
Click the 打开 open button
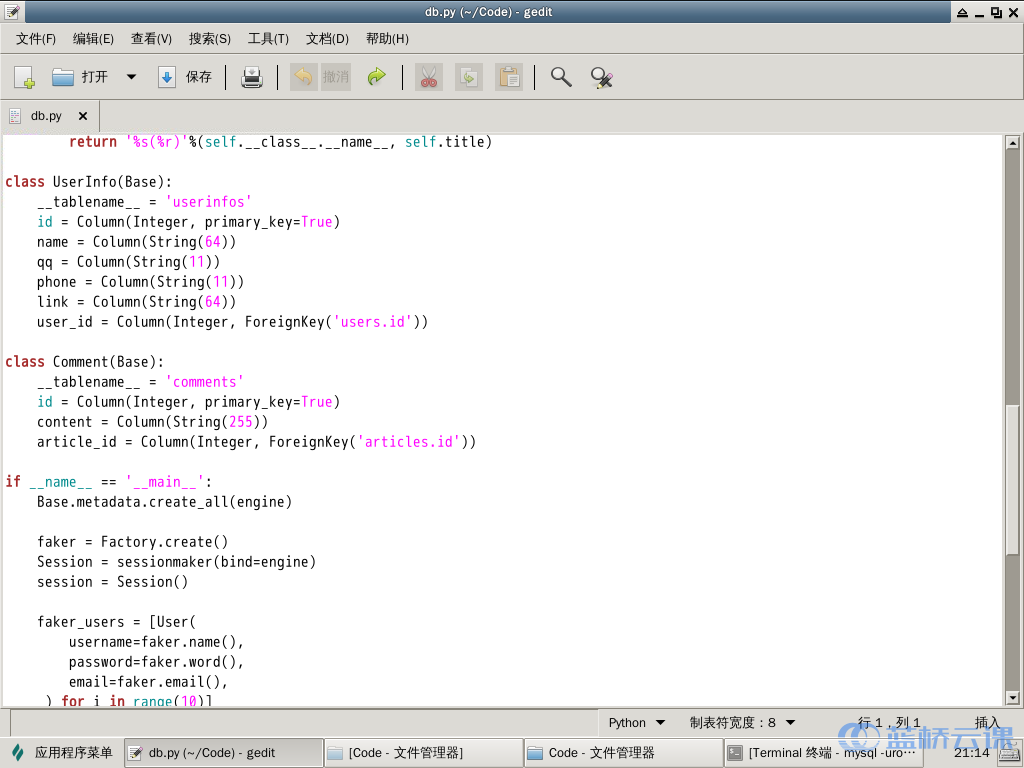[81, 77]
